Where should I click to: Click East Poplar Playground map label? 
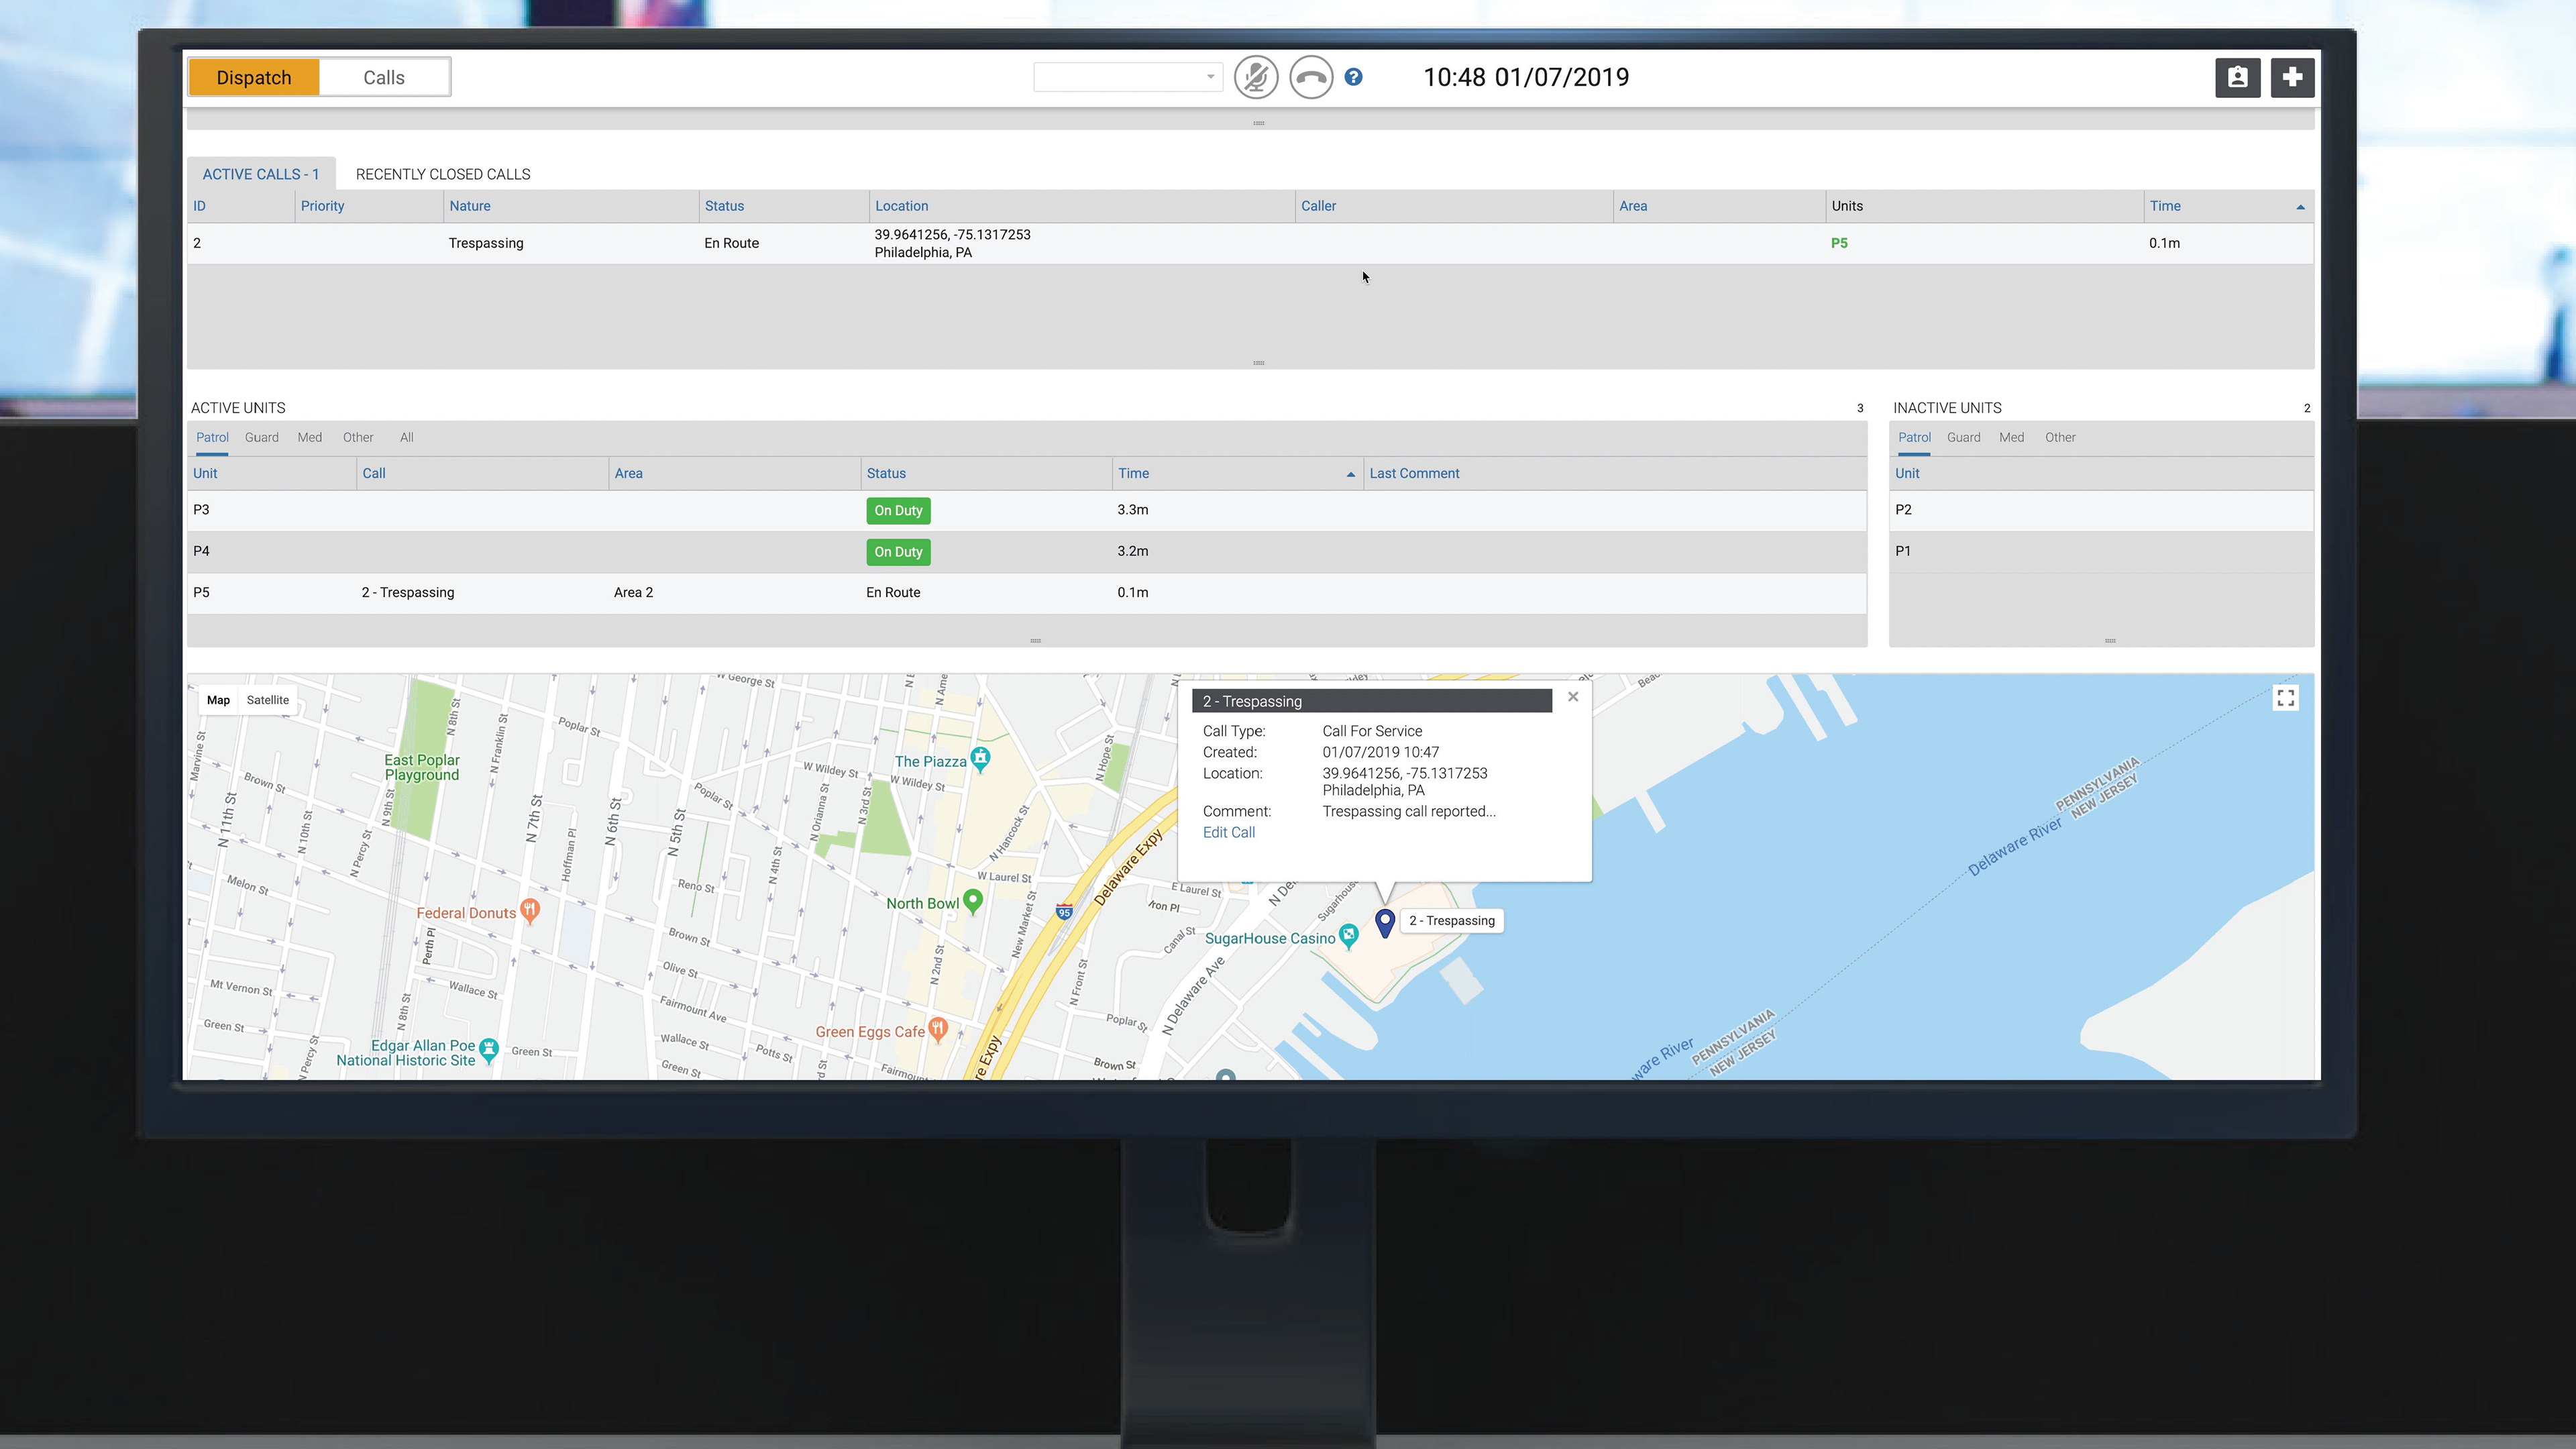[x=422, y=767]
